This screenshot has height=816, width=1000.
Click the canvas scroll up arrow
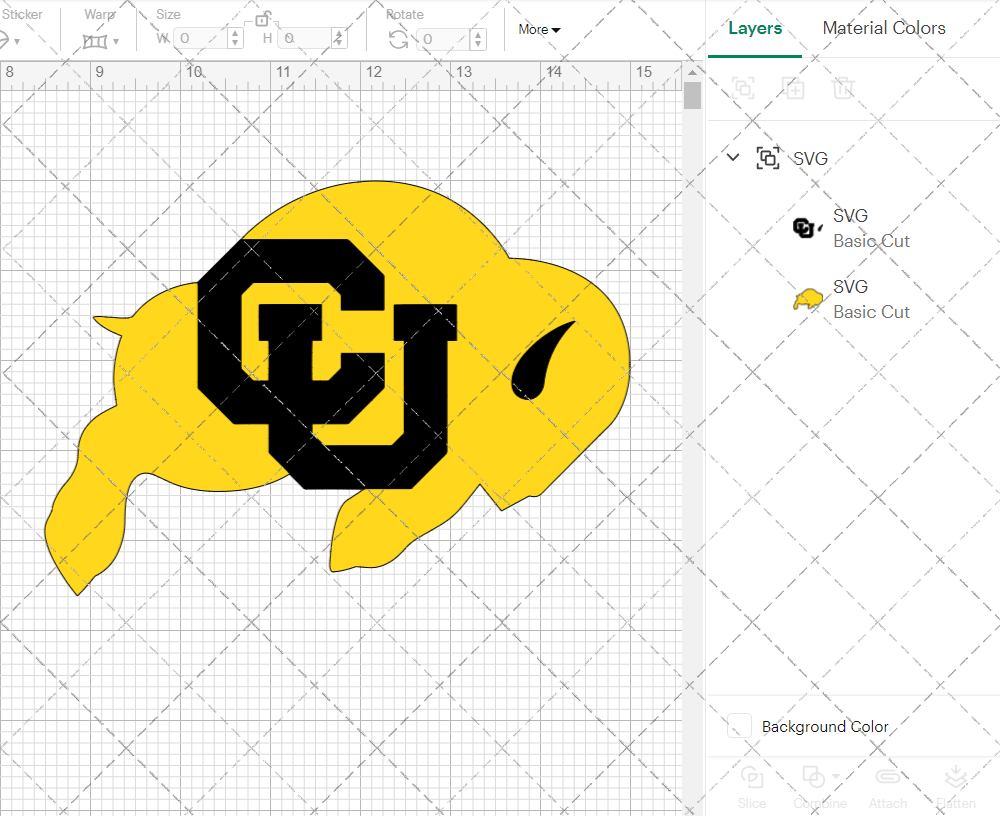pyautogui.click(x=692, y=71)
